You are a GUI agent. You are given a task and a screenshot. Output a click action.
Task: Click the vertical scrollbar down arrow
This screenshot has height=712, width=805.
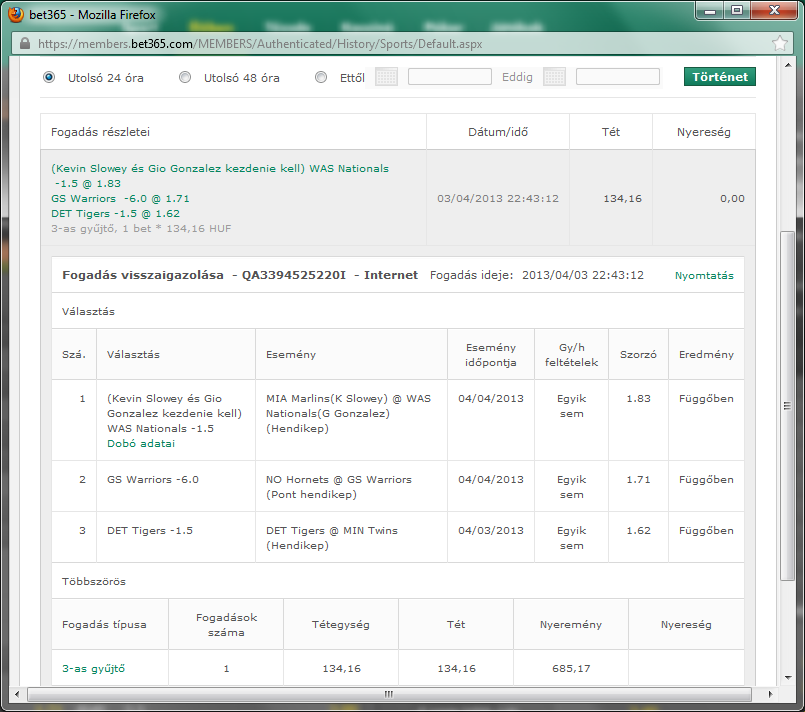click(788, 678)
